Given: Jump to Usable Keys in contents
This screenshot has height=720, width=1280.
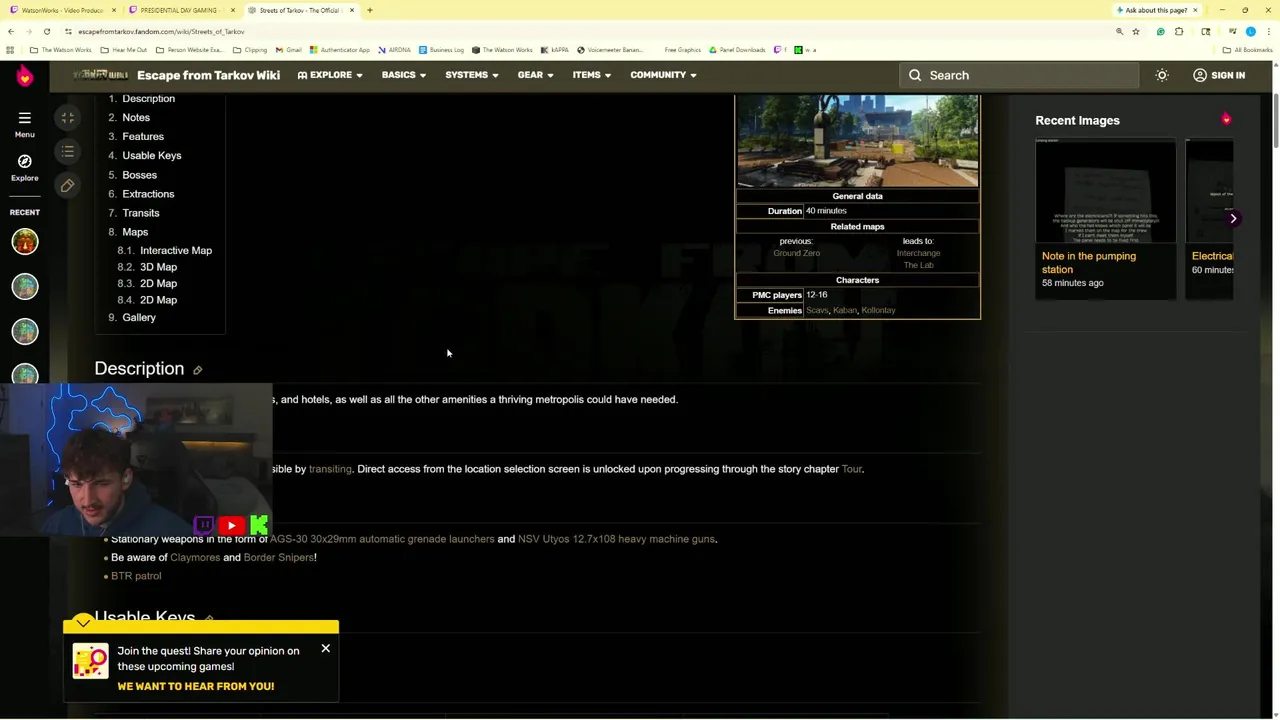Looking at the screenshot, I should [x=152, y=156].
